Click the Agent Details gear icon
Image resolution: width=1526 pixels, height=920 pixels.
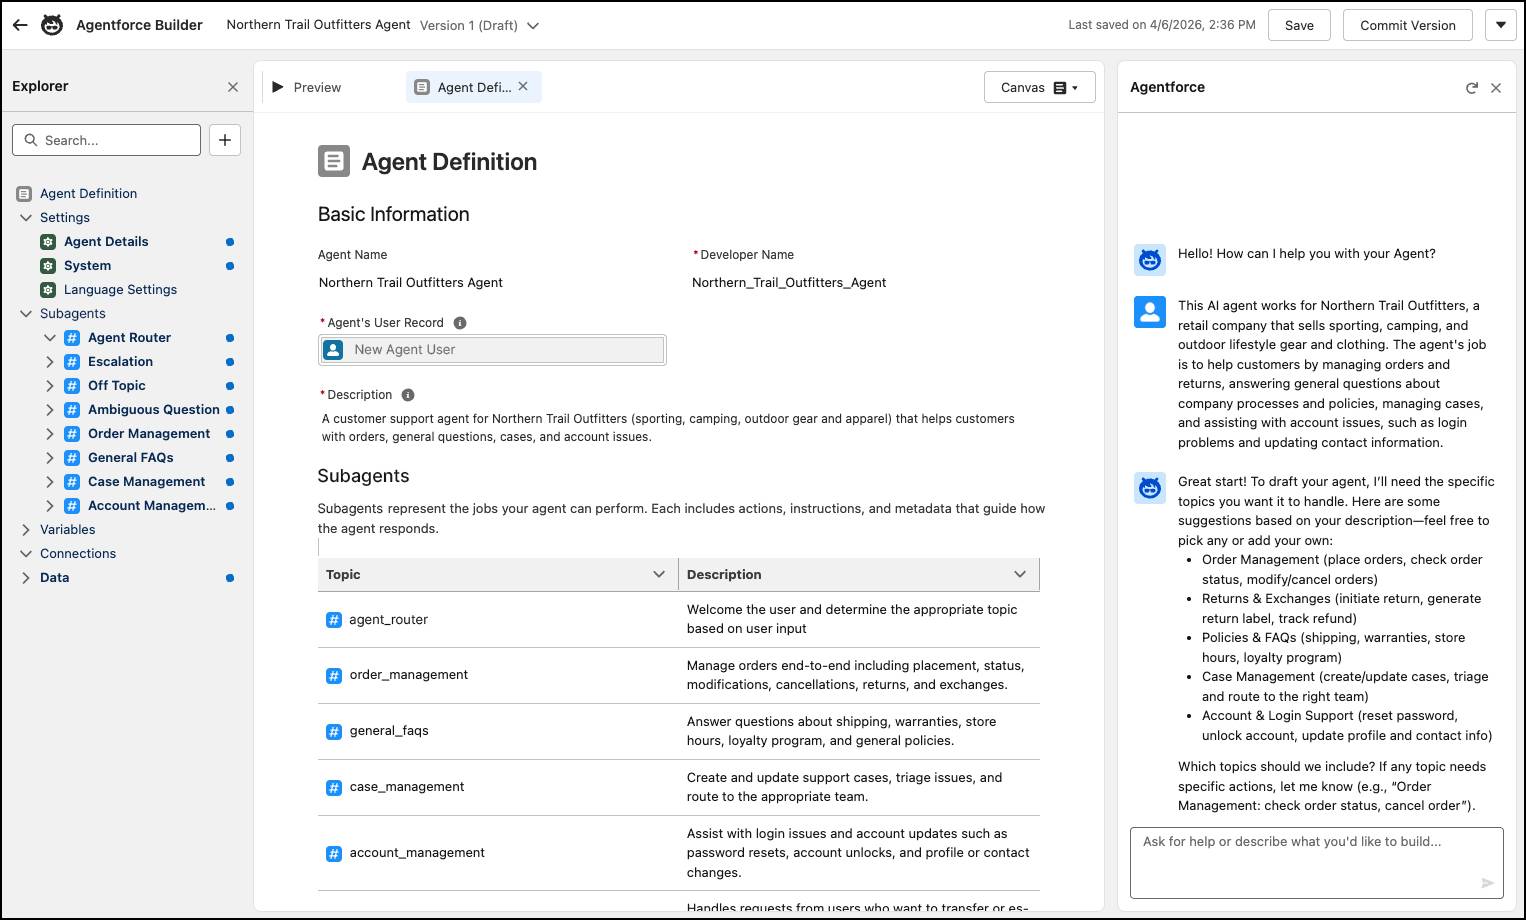coord(48,241)
